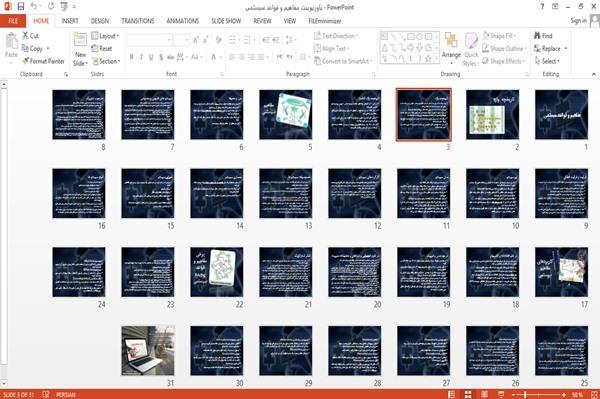Click the zoom slider handle

525,394
